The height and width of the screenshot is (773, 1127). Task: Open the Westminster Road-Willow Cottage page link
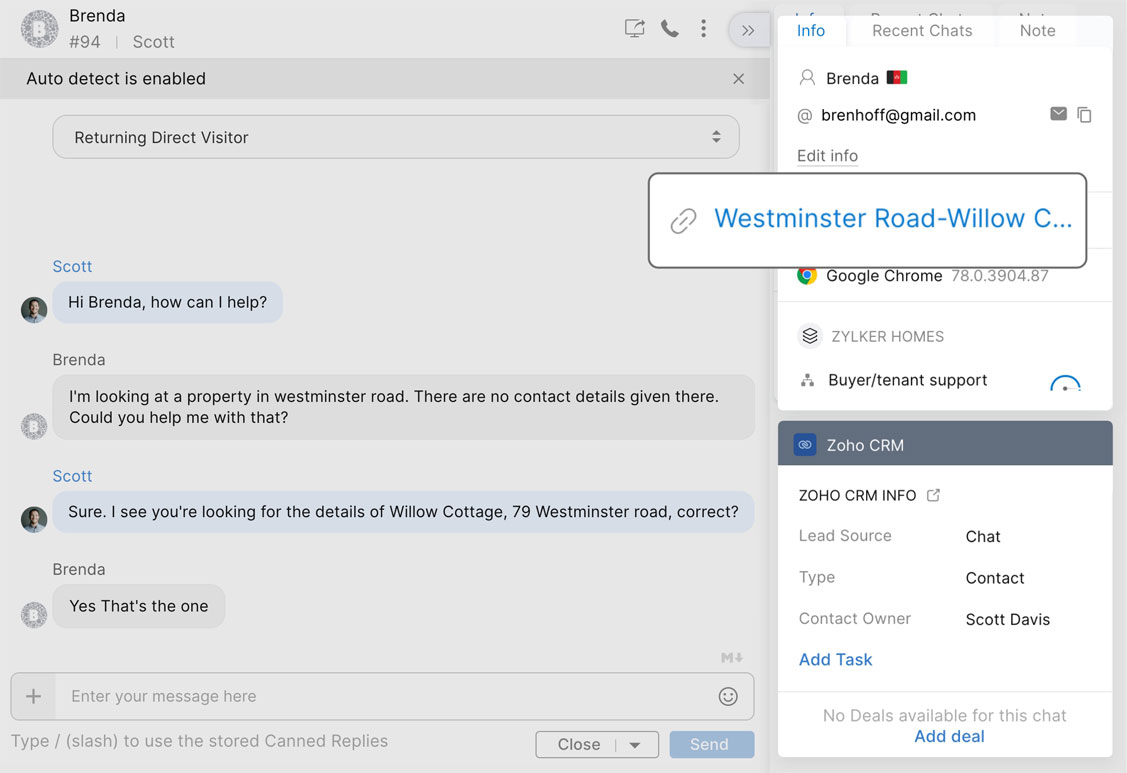coord(892,219)
